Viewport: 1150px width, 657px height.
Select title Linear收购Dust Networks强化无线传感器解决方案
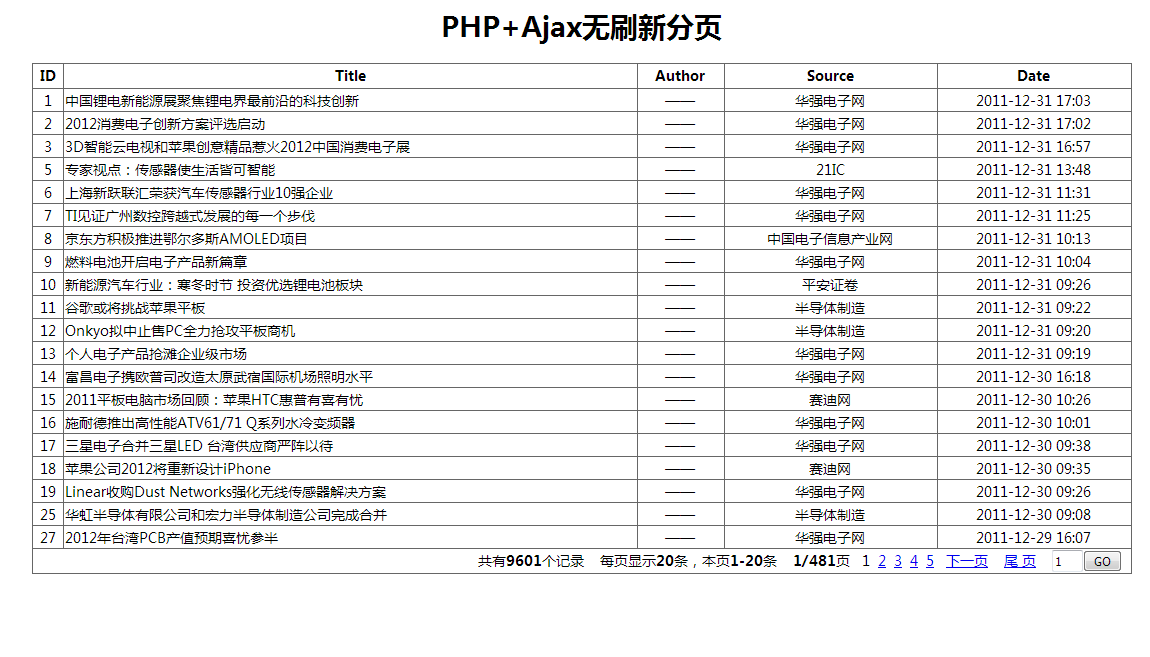pos(226,491)
